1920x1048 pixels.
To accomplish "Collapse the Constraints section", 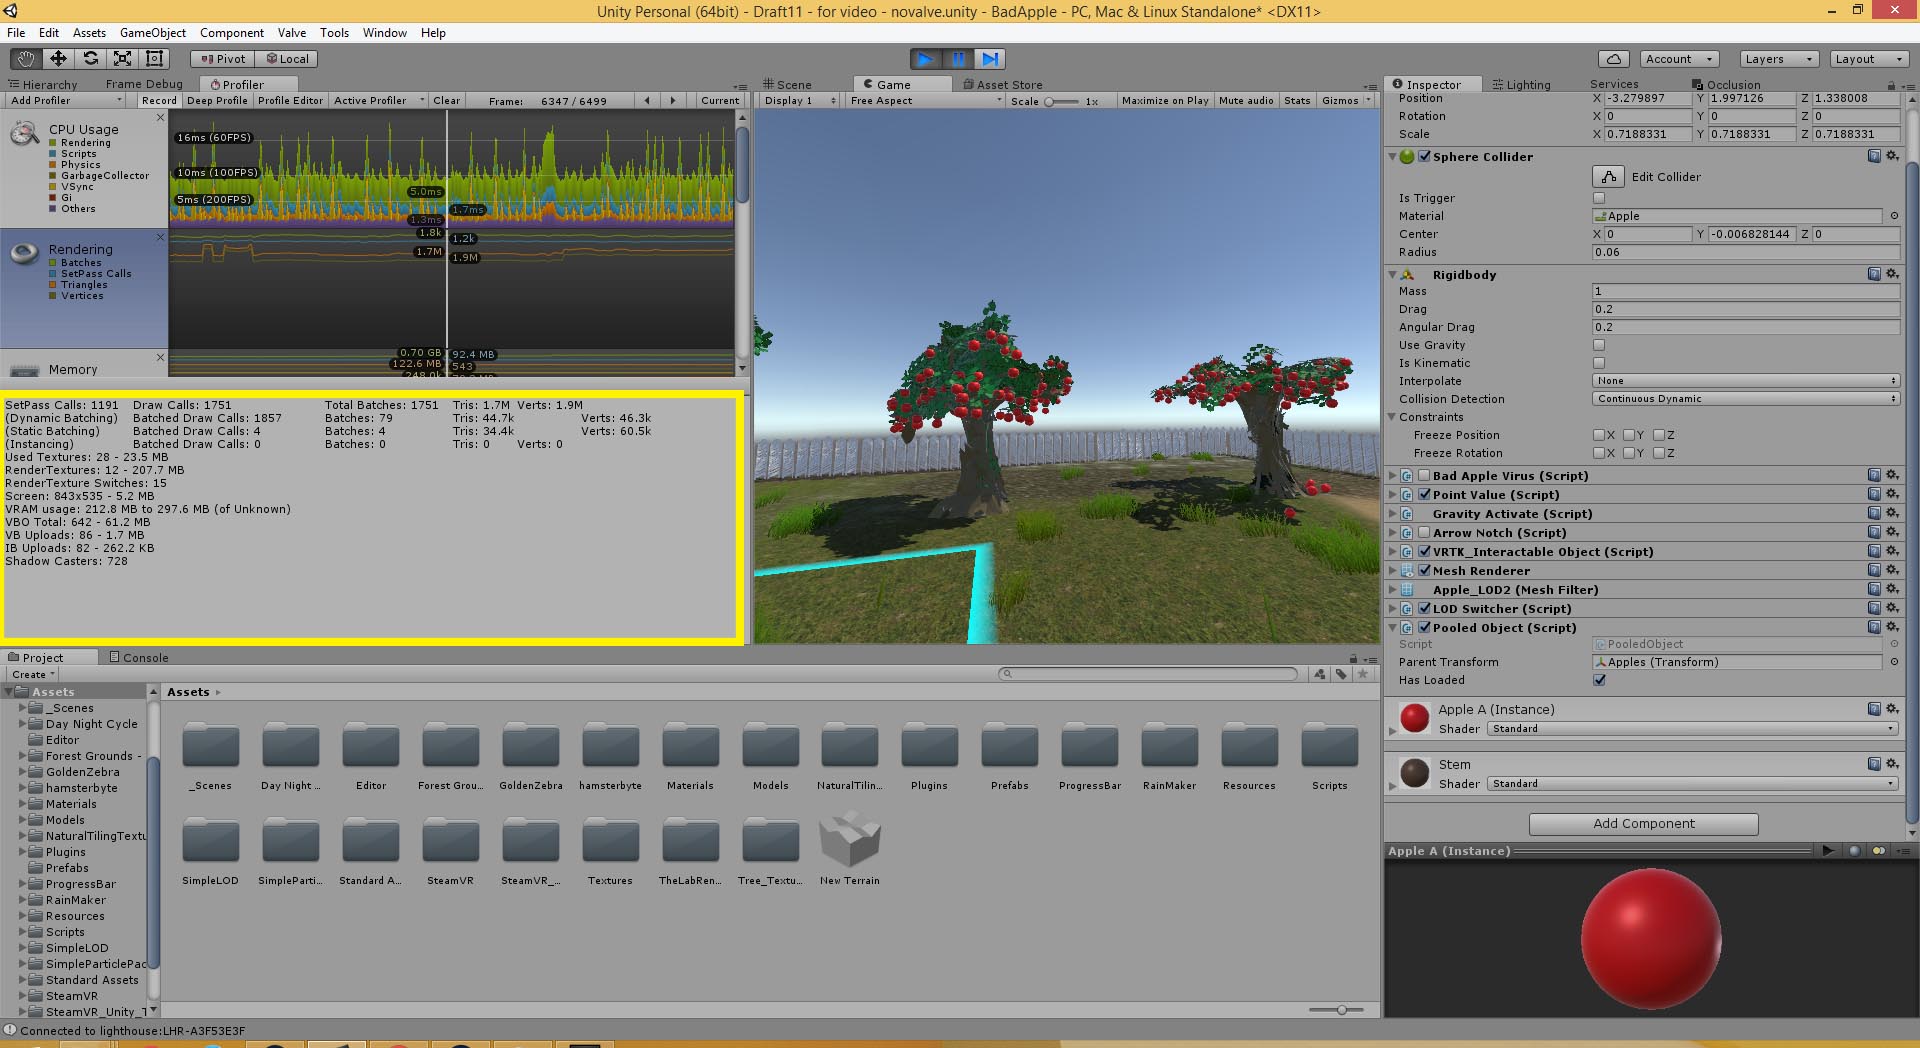I will click(x=1392, y=417).
